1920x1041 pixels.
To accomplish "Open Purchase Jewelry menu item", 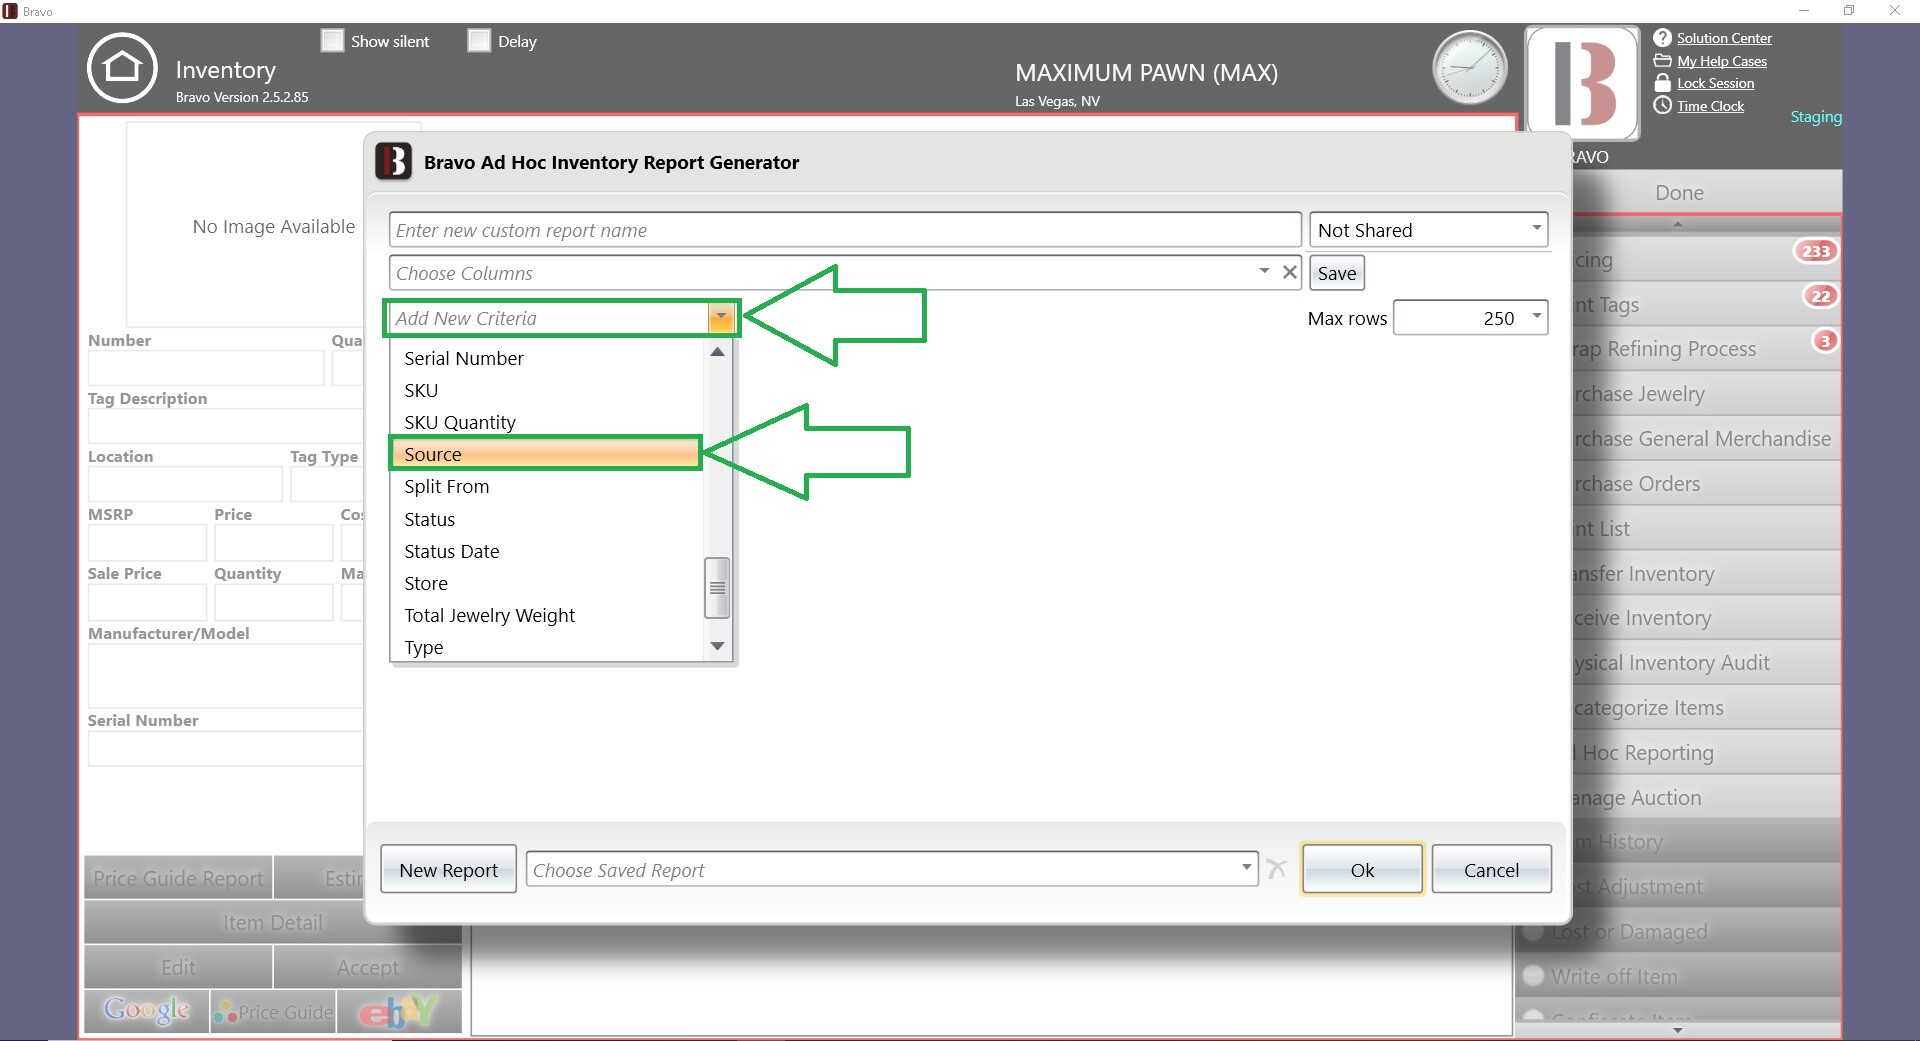I will [x=1706, y=394].
